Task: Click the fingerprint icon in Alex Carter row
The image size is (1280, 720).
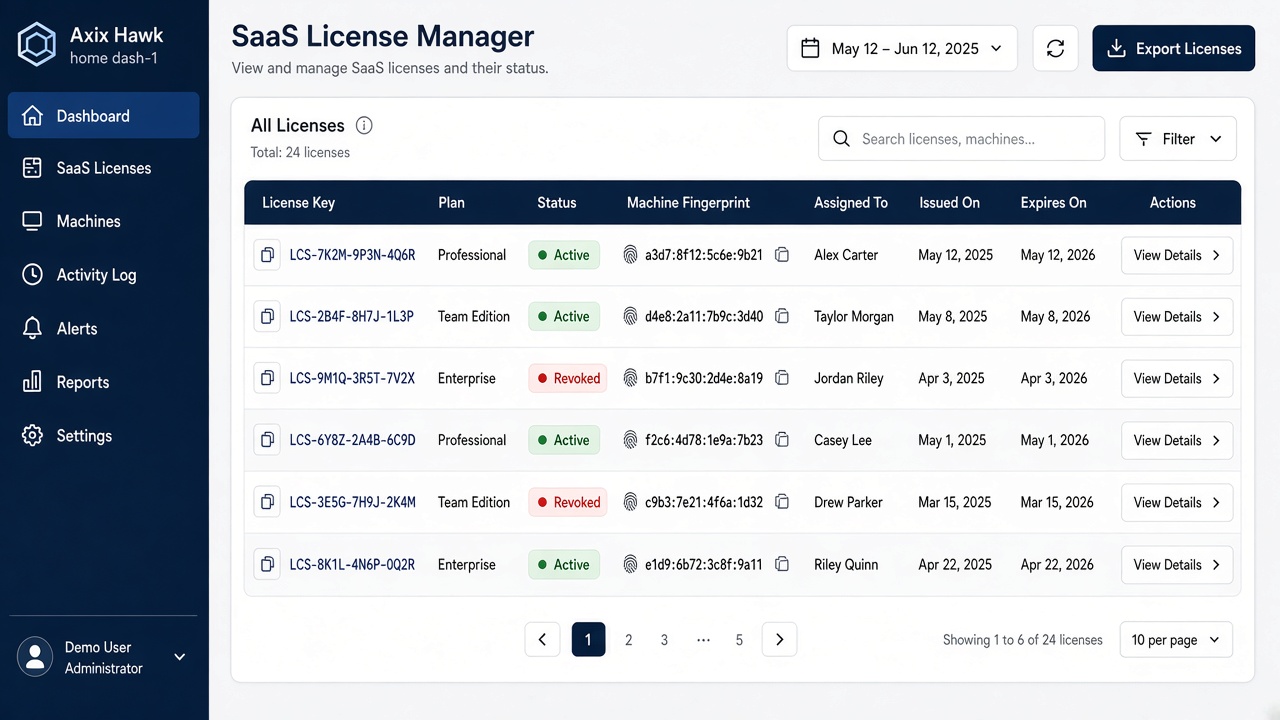Action: [x=630, y=255]
